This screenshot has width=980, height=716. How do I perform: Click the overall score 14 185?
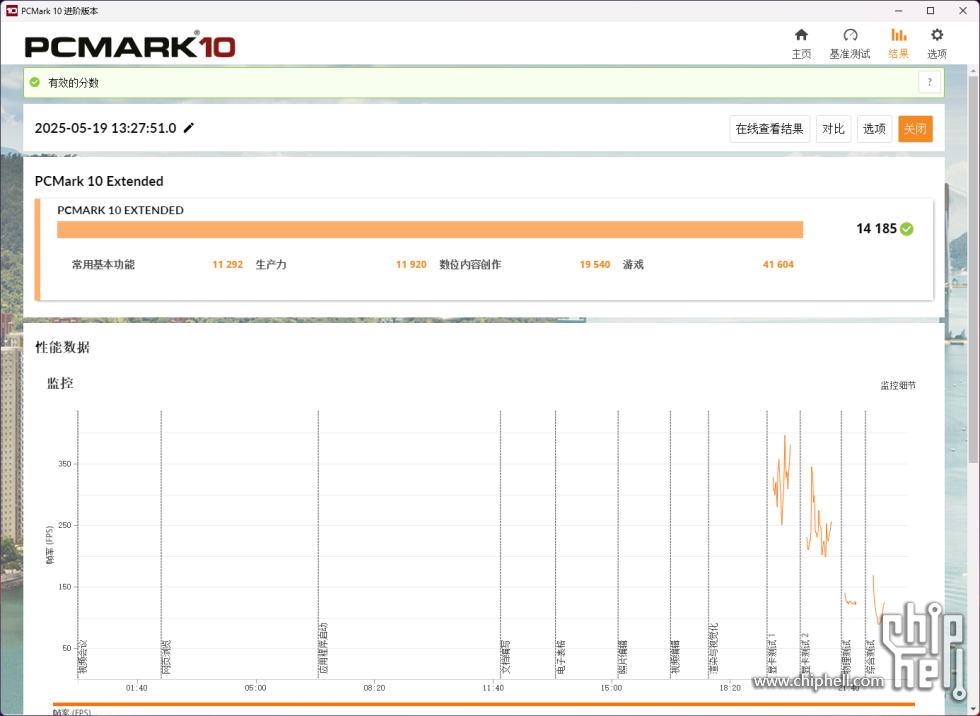click(x=876, y=229)
